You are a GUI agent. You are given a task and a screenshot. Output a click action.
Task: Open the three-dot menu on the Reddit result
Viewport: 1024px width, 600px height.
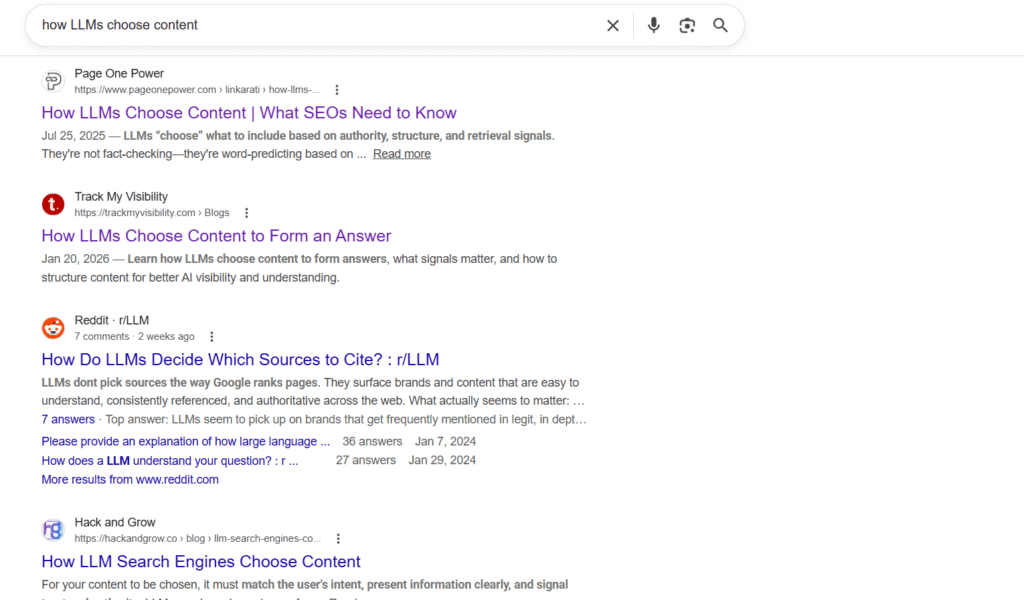click(212, 336)
